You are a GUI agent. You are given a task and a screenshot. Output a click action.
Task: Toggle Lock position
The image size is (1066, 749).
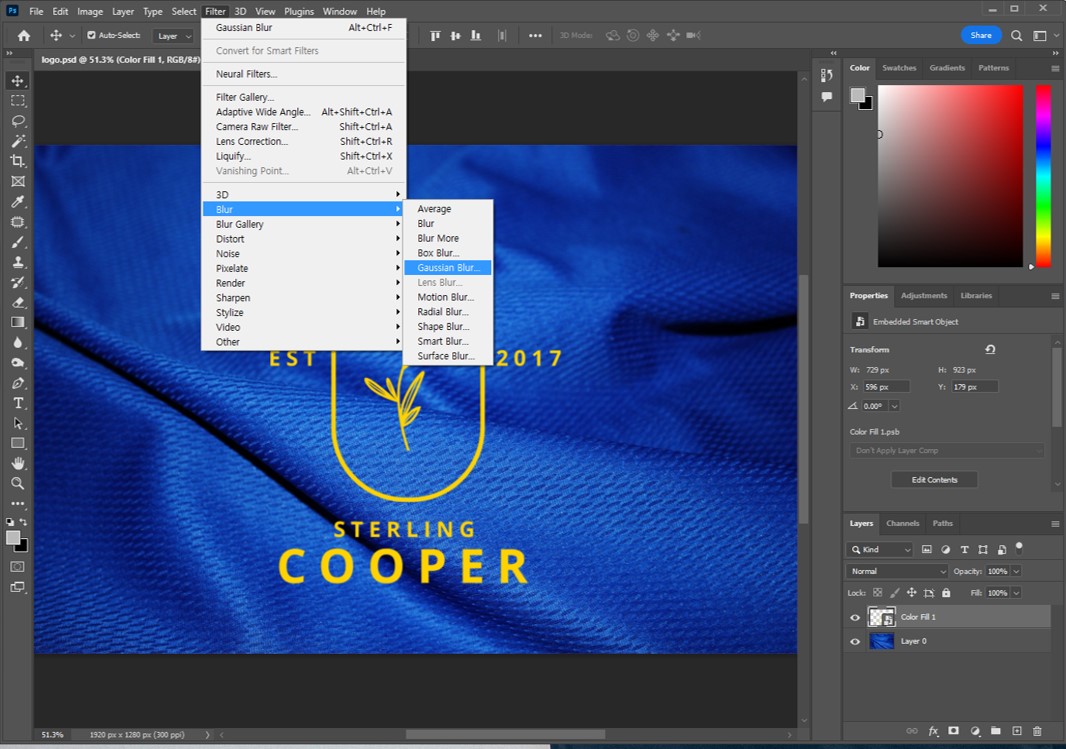[912, 593]
